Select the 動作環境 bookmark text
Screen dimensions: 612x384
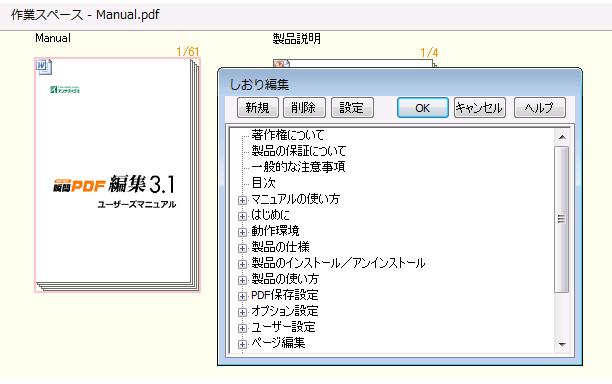[x=275, y=231]
